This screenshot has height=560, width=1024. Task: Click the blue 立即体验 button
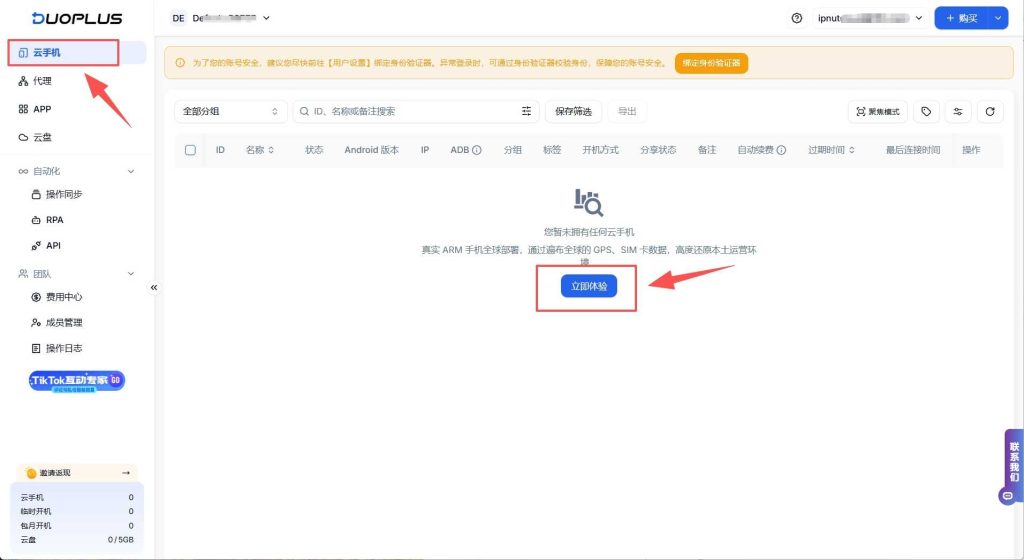(588, 286)
